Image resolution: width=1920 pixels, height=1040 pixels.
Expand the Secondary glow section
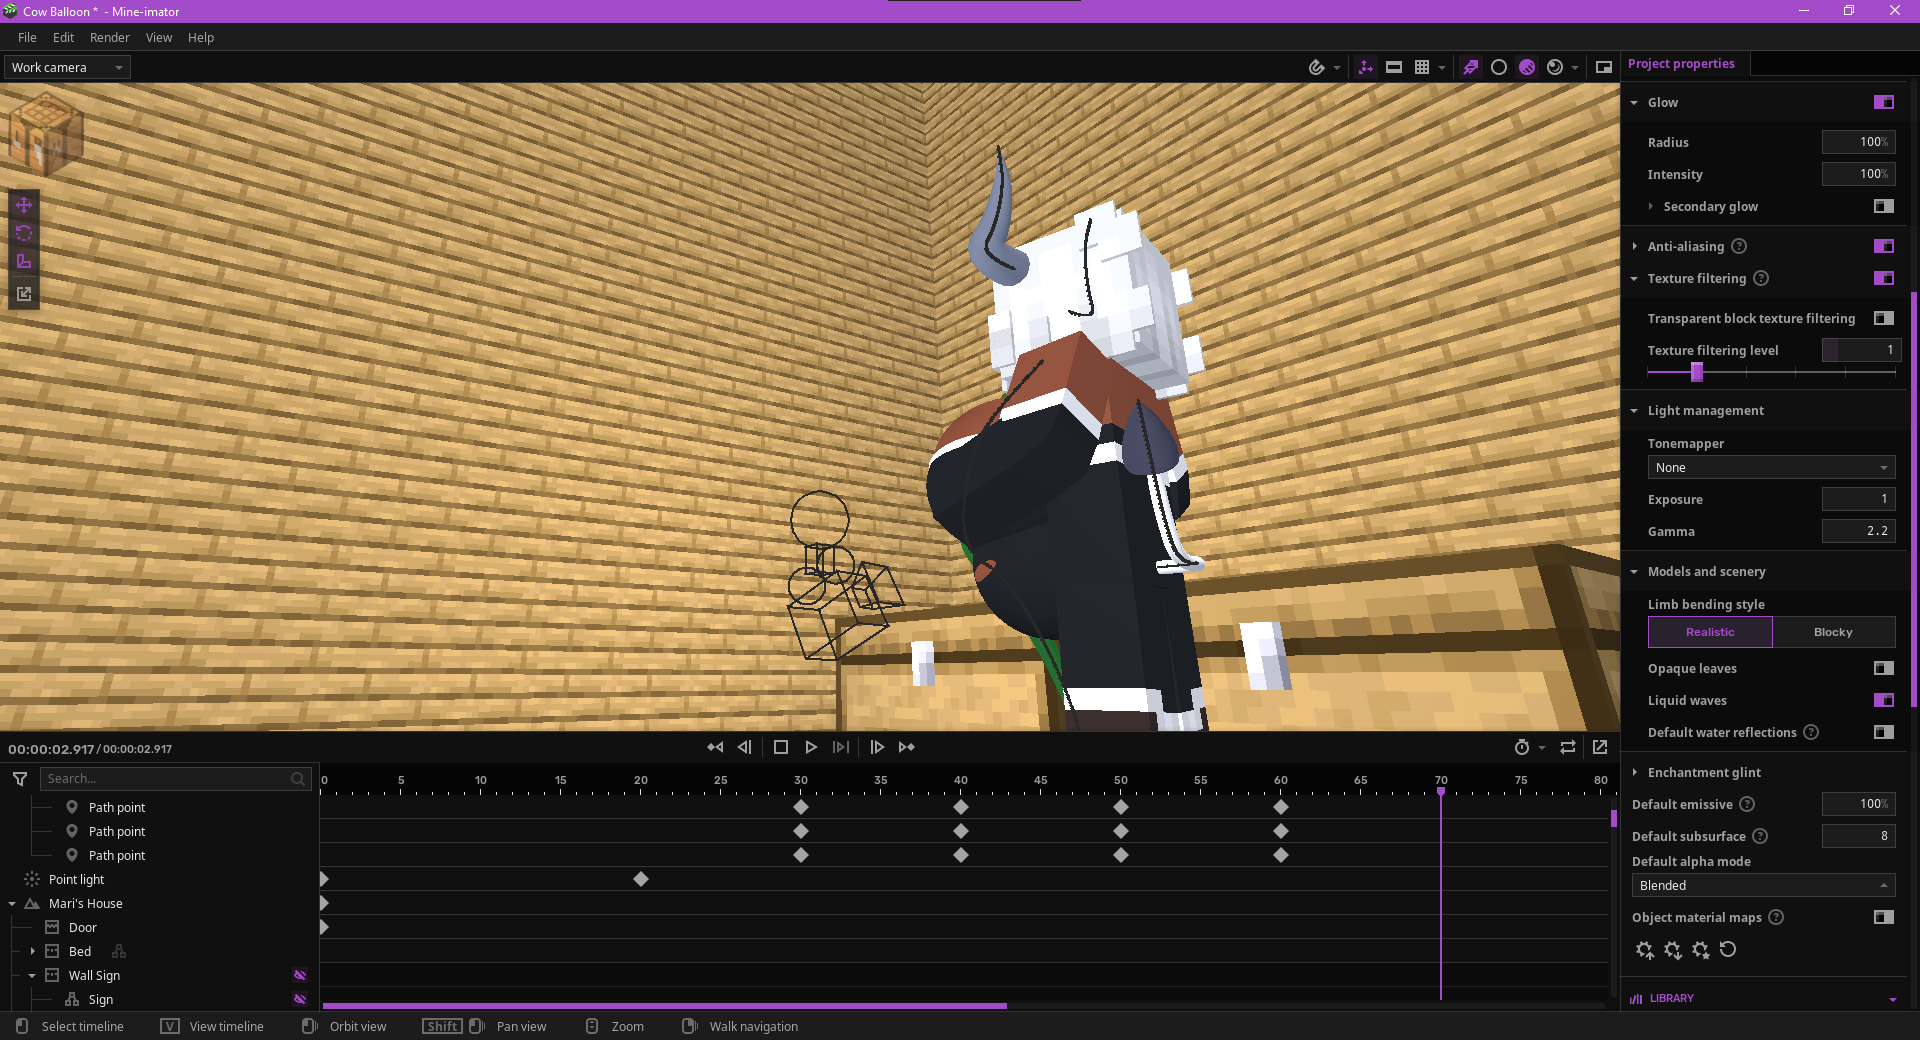(1650, 206)
